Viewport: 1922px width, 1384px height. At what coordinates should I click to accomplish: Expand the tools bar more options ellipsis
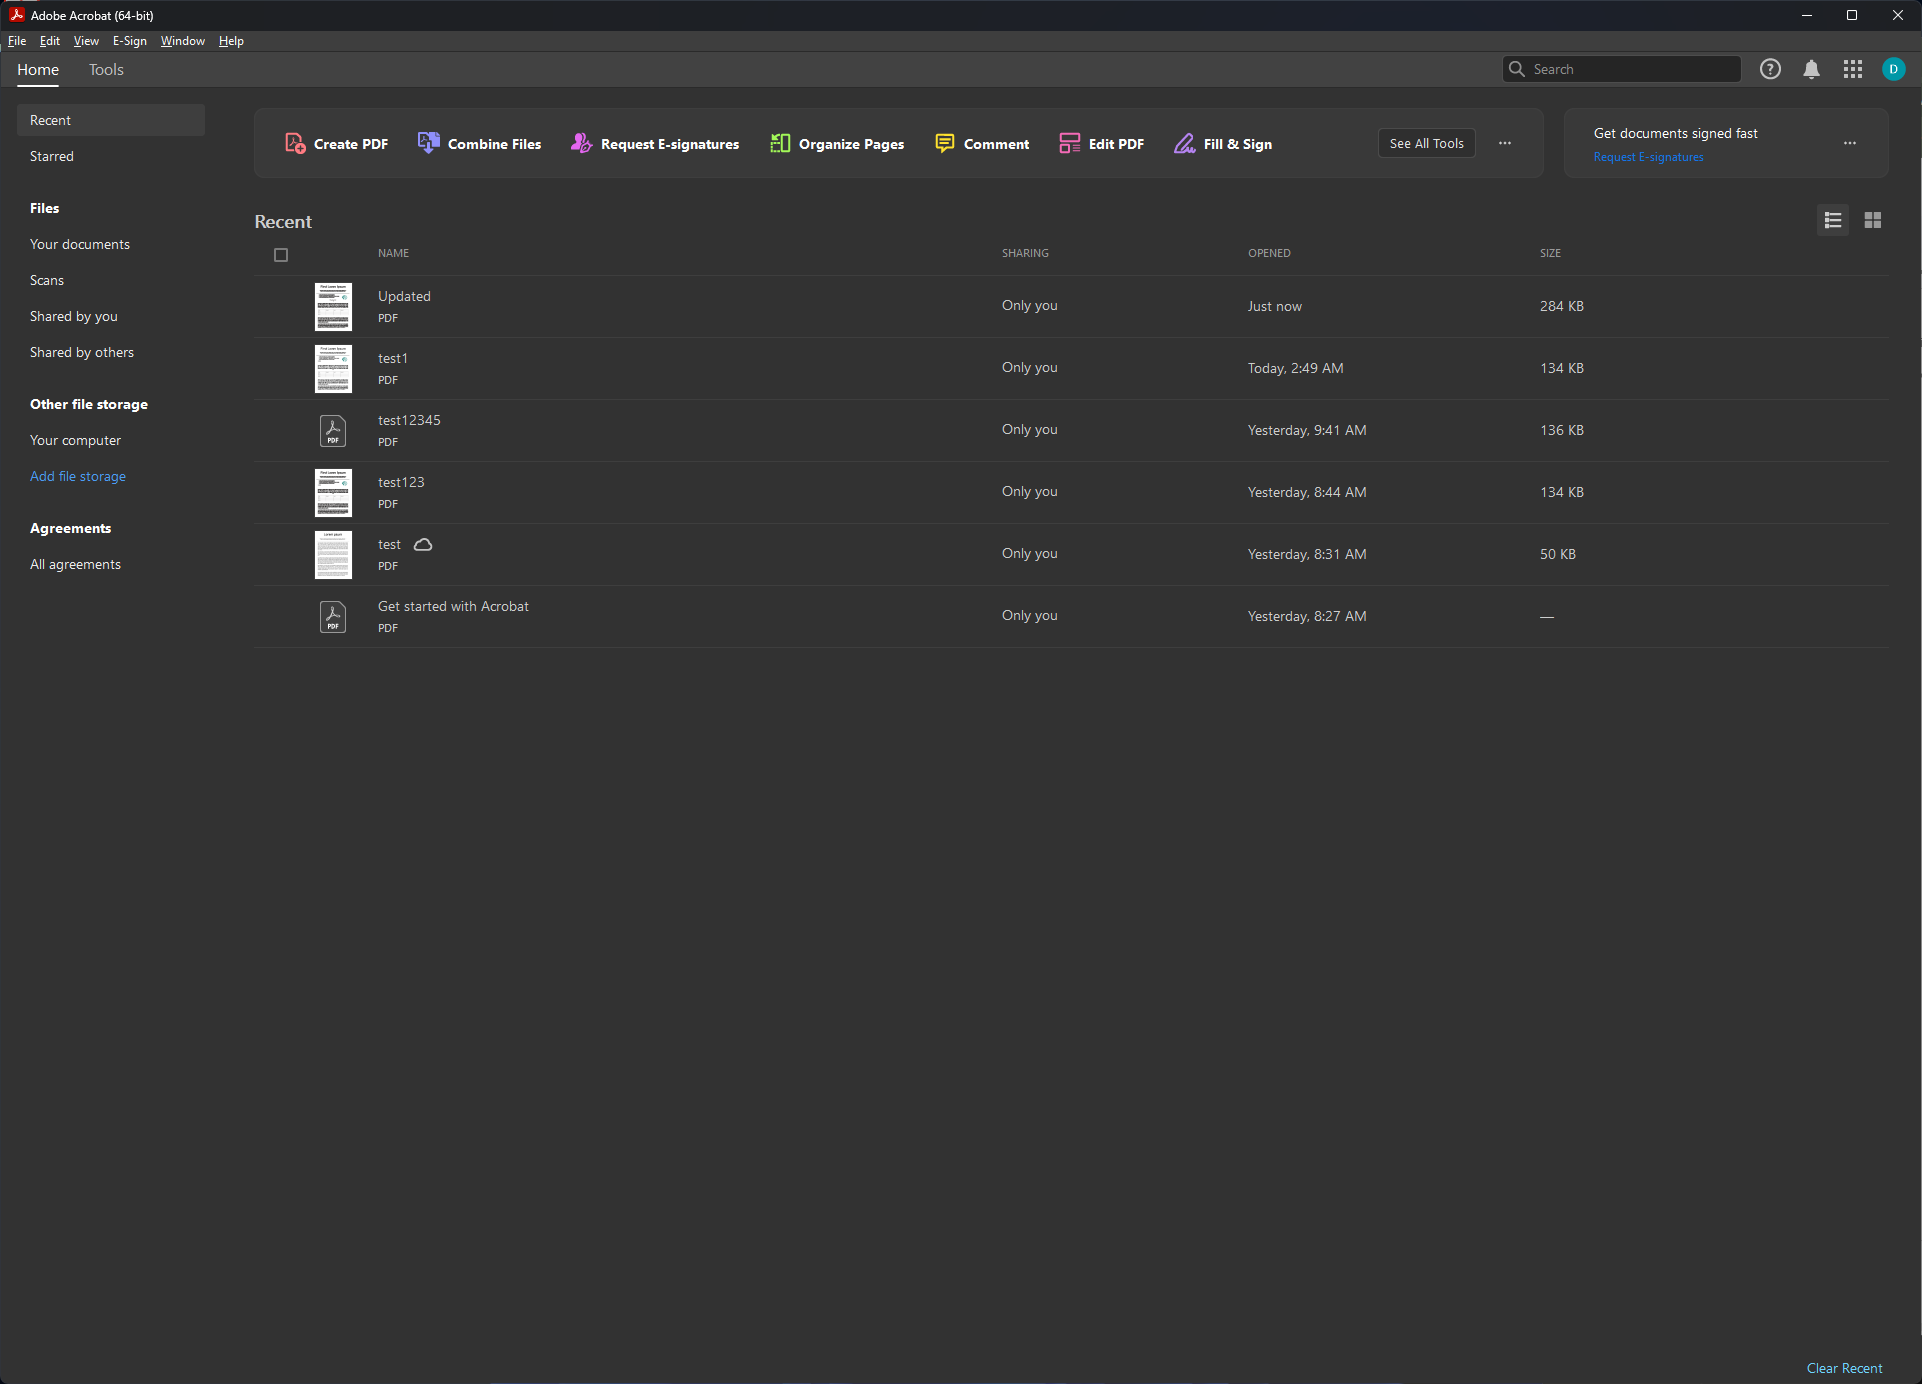(1504, 143)
